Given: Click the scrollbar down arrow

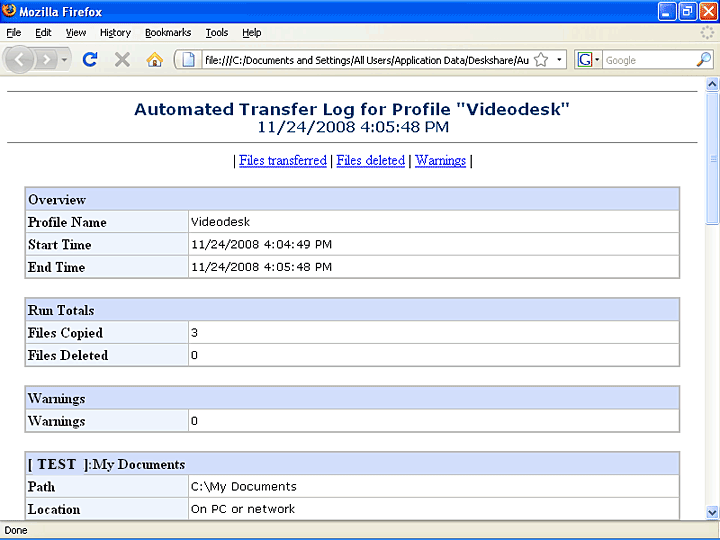Looking at the screenshot, I should point(712,512).
